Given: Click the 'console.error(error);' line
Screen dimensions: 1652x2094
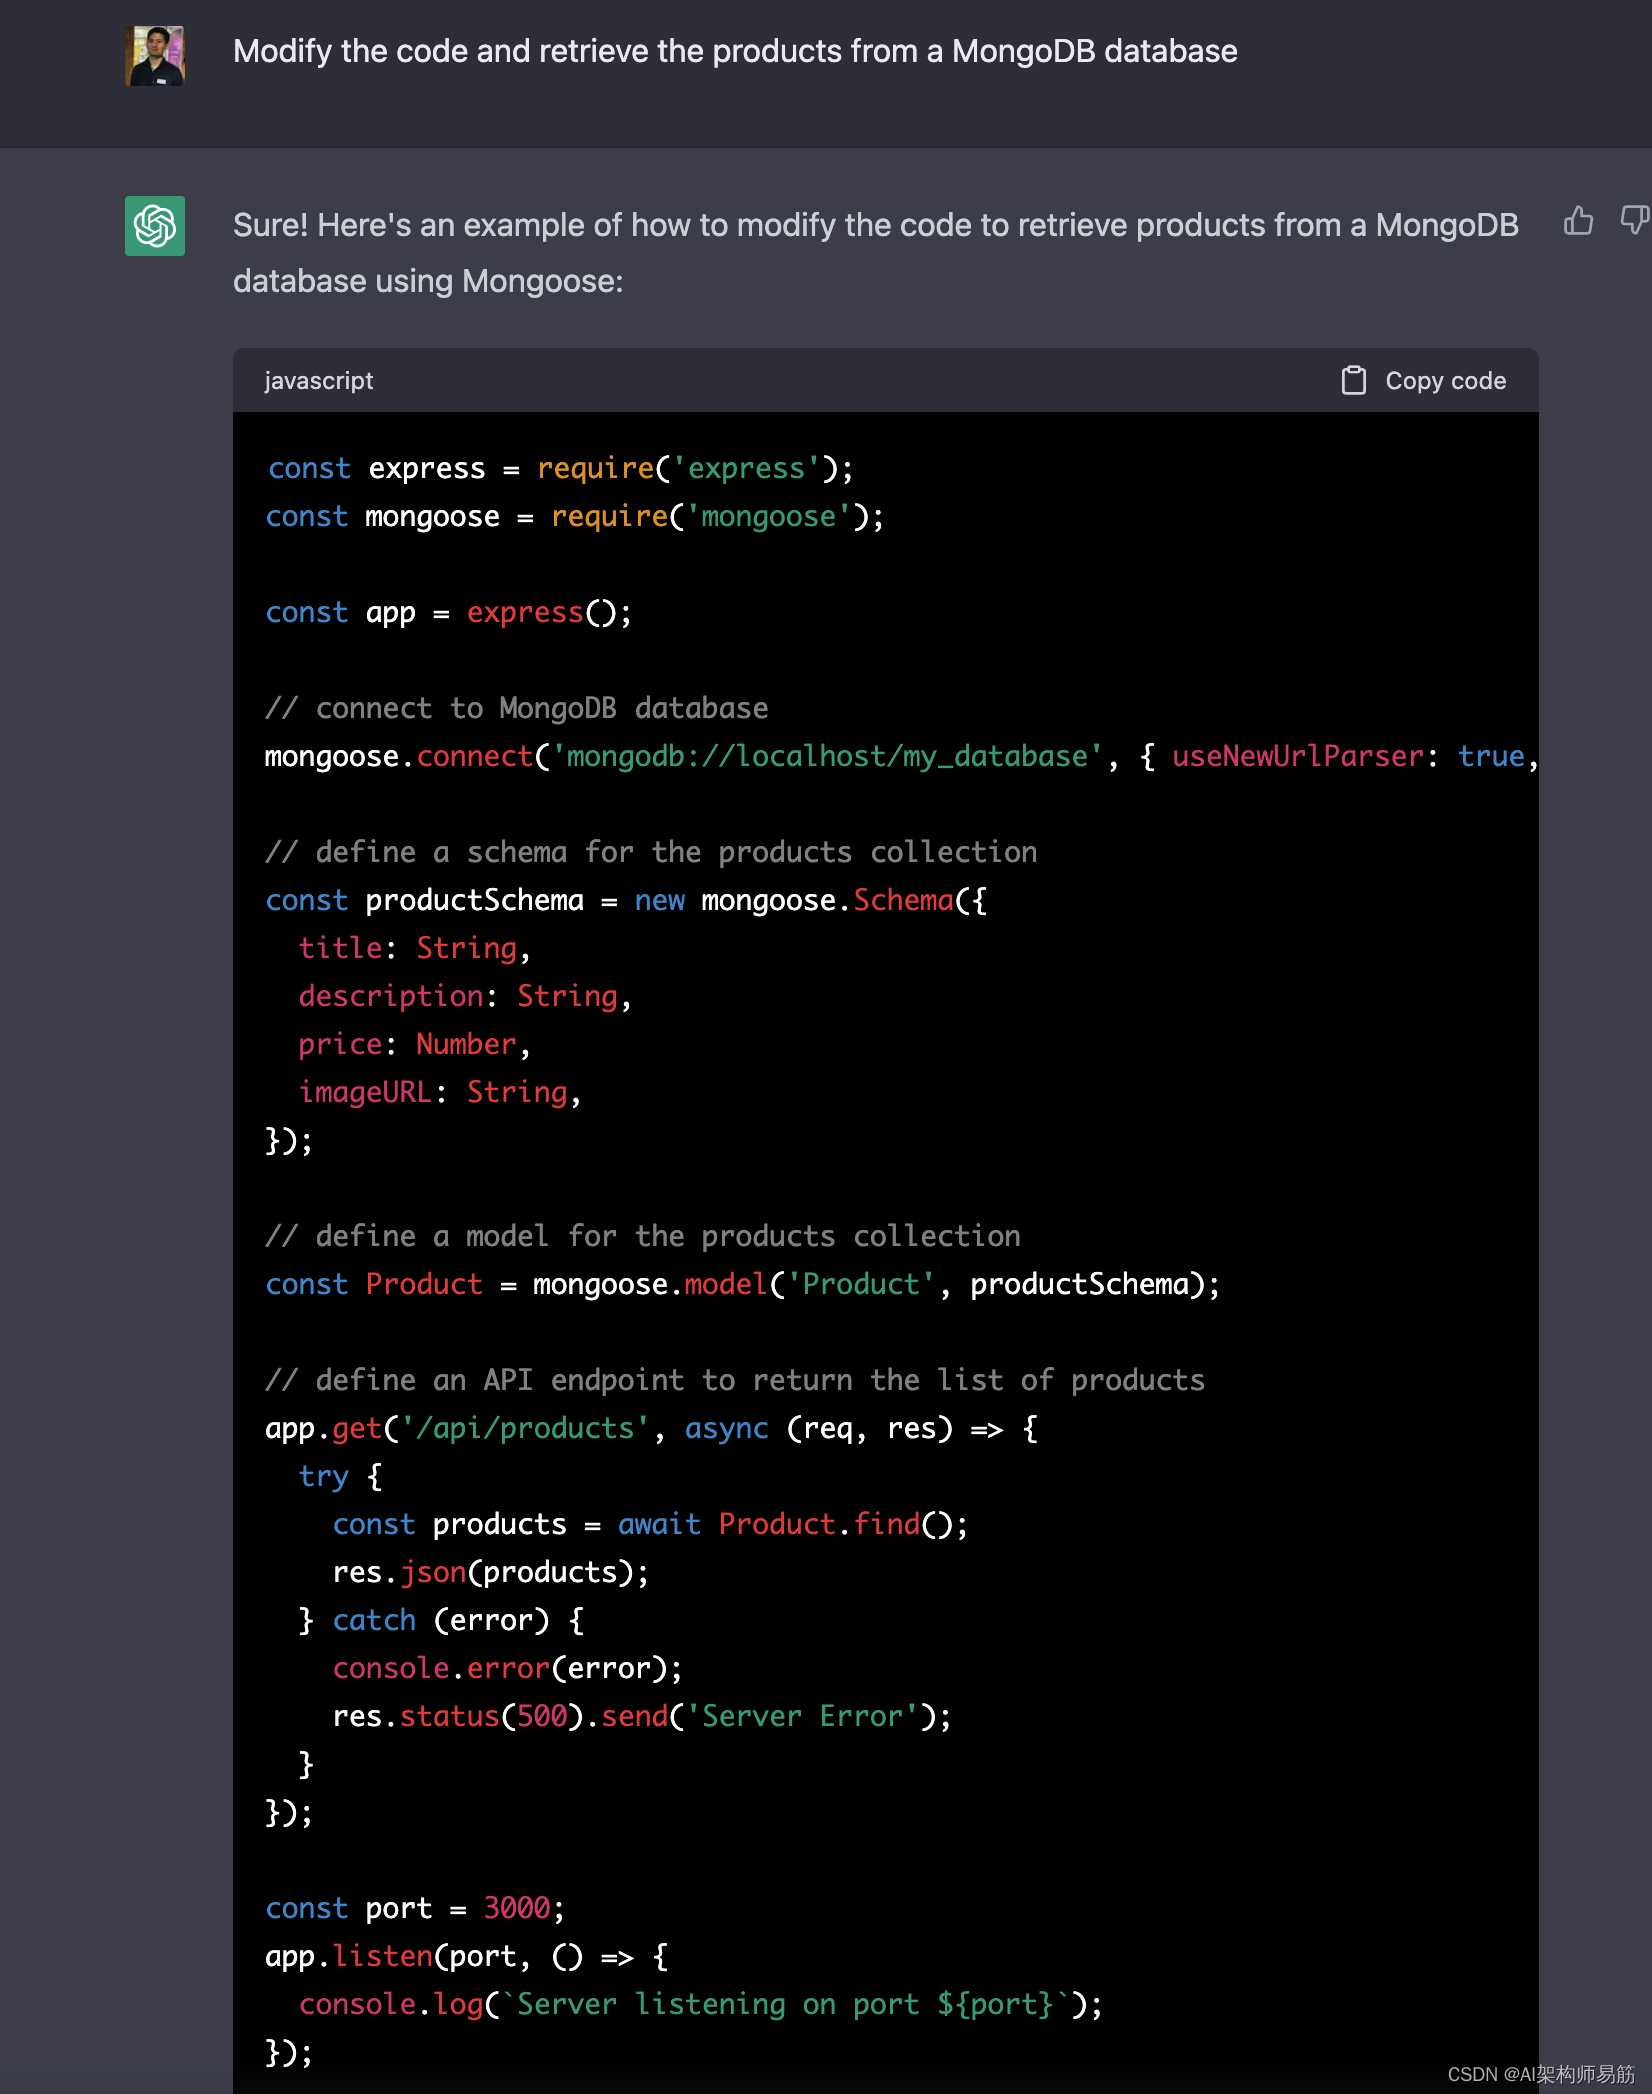Looking at the screenshot, I should click(x=508, y=1668).
